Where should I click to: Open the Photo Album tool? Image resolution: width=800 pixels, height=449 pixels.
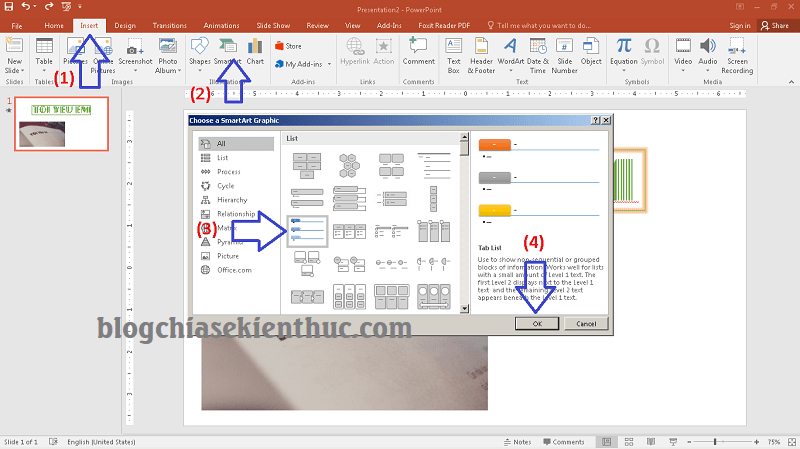[x=168, y=55]
